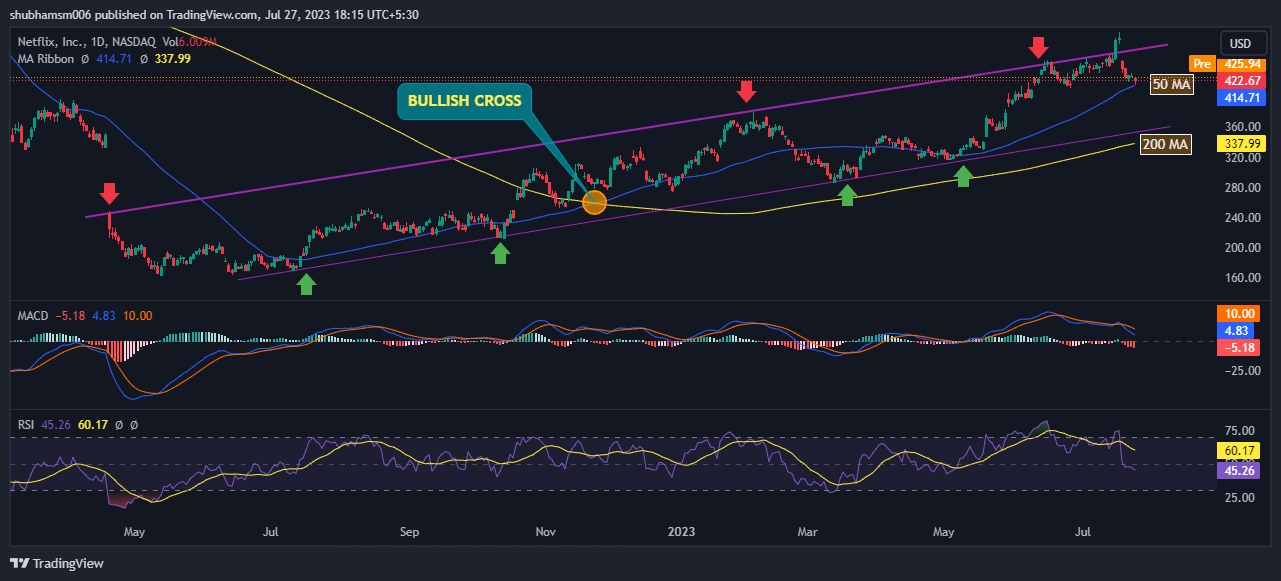The width and height of the screenshot is (1281, 581).
Task: Click the yellow 60.17 RSI axis label
Action: click(x=1239, y=451)
